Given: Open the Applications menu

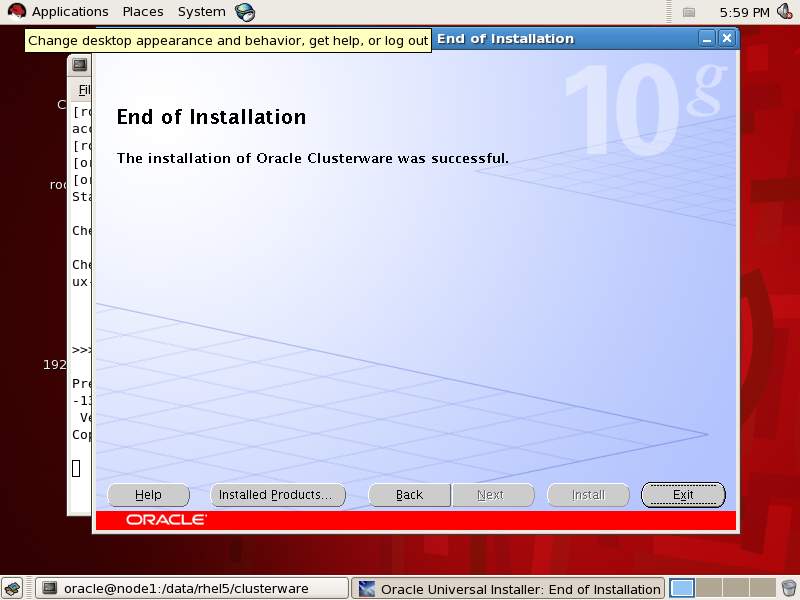Looking at the screenshot, I should pyautogui.click(x=70, y=12).
